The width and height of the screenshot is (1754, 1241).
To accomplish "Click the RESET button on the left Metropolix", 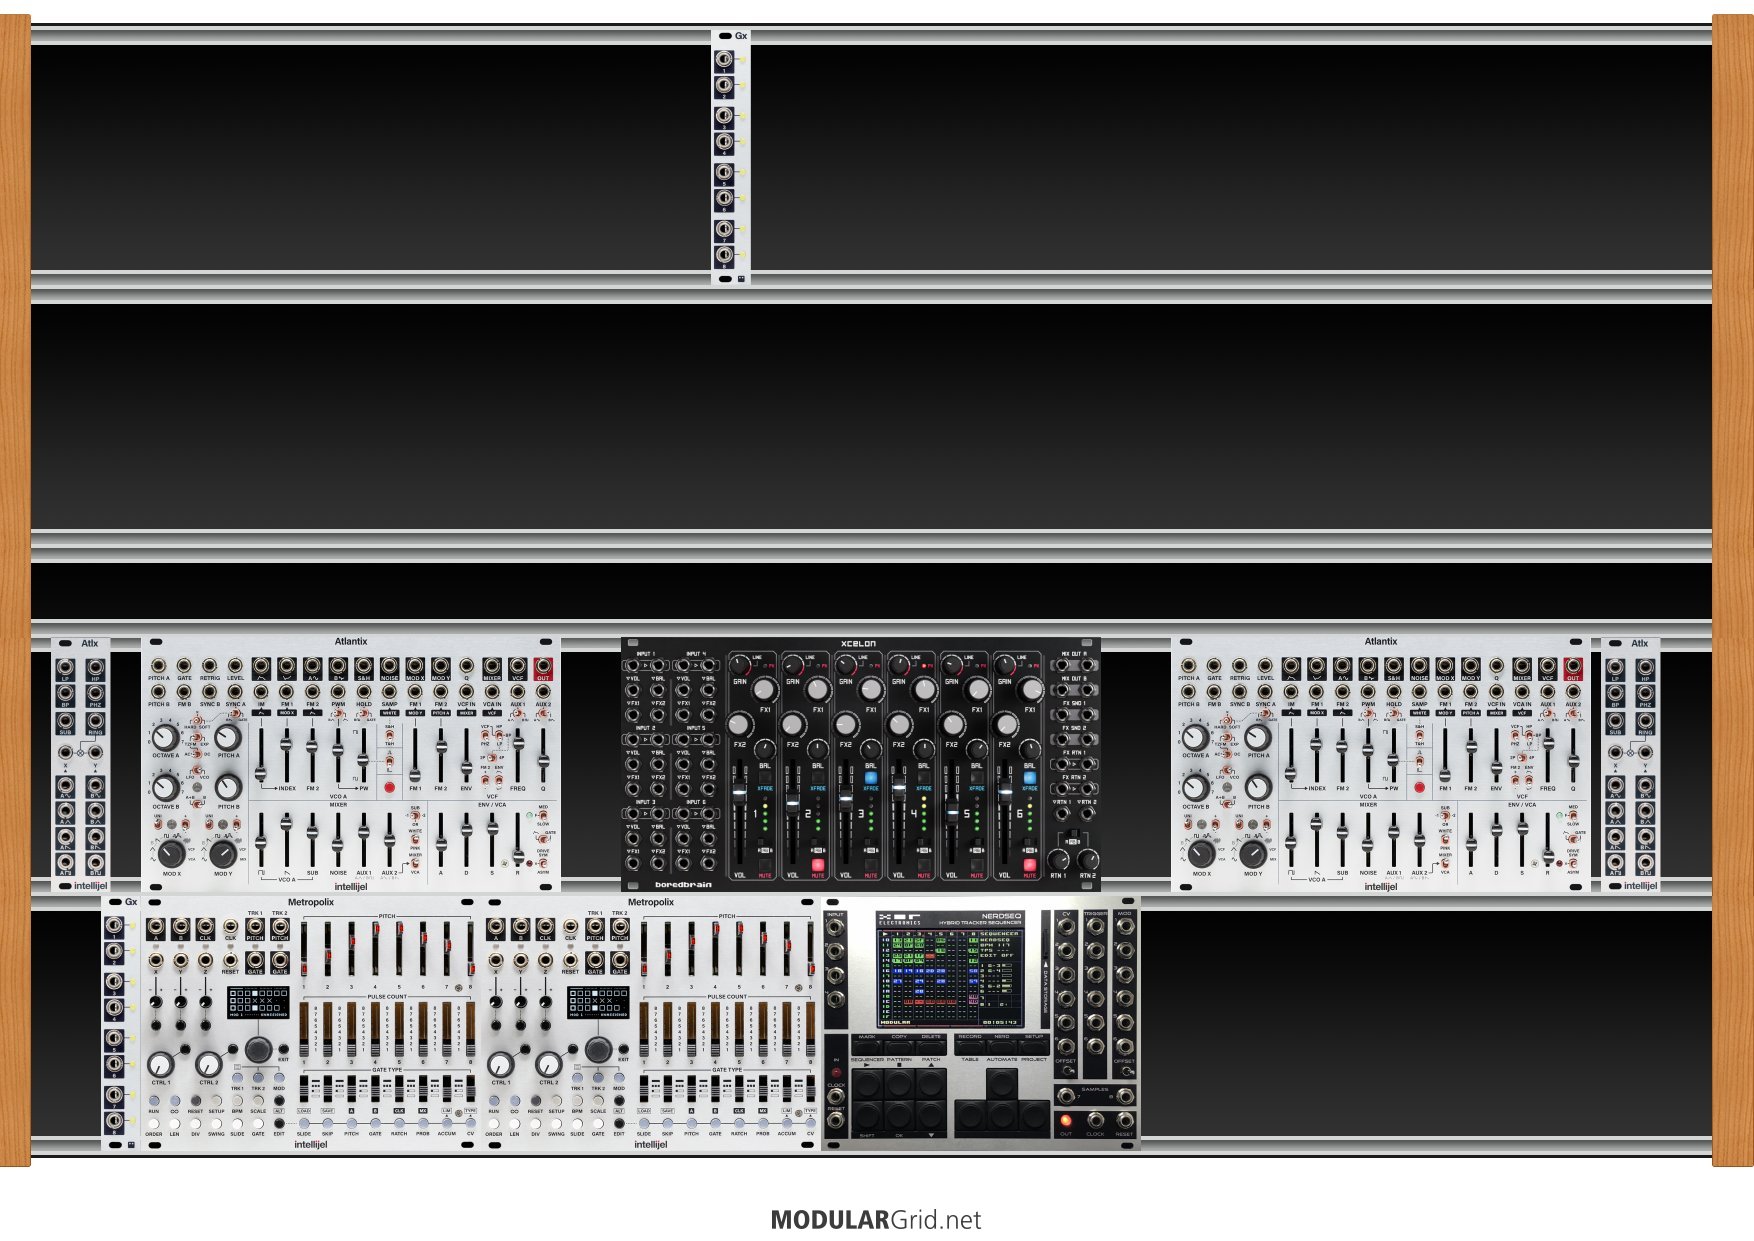I will (x=195, y=1101).
